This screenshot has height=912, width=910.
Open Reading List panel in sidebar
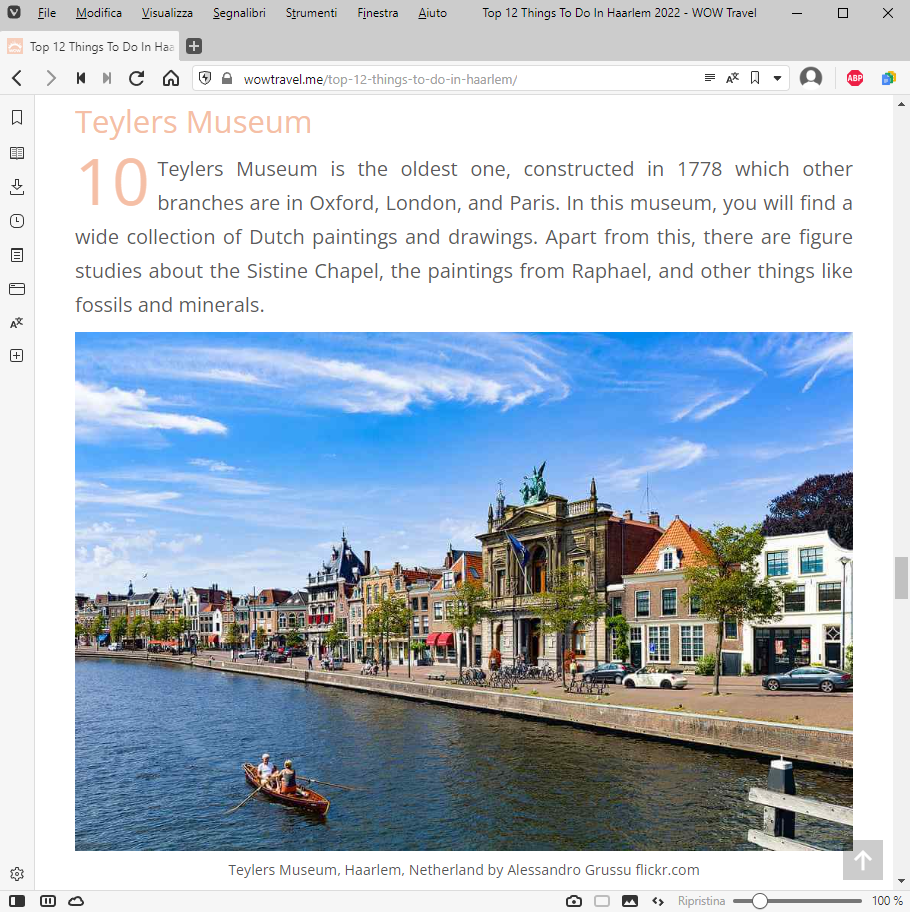pos(17,153)
